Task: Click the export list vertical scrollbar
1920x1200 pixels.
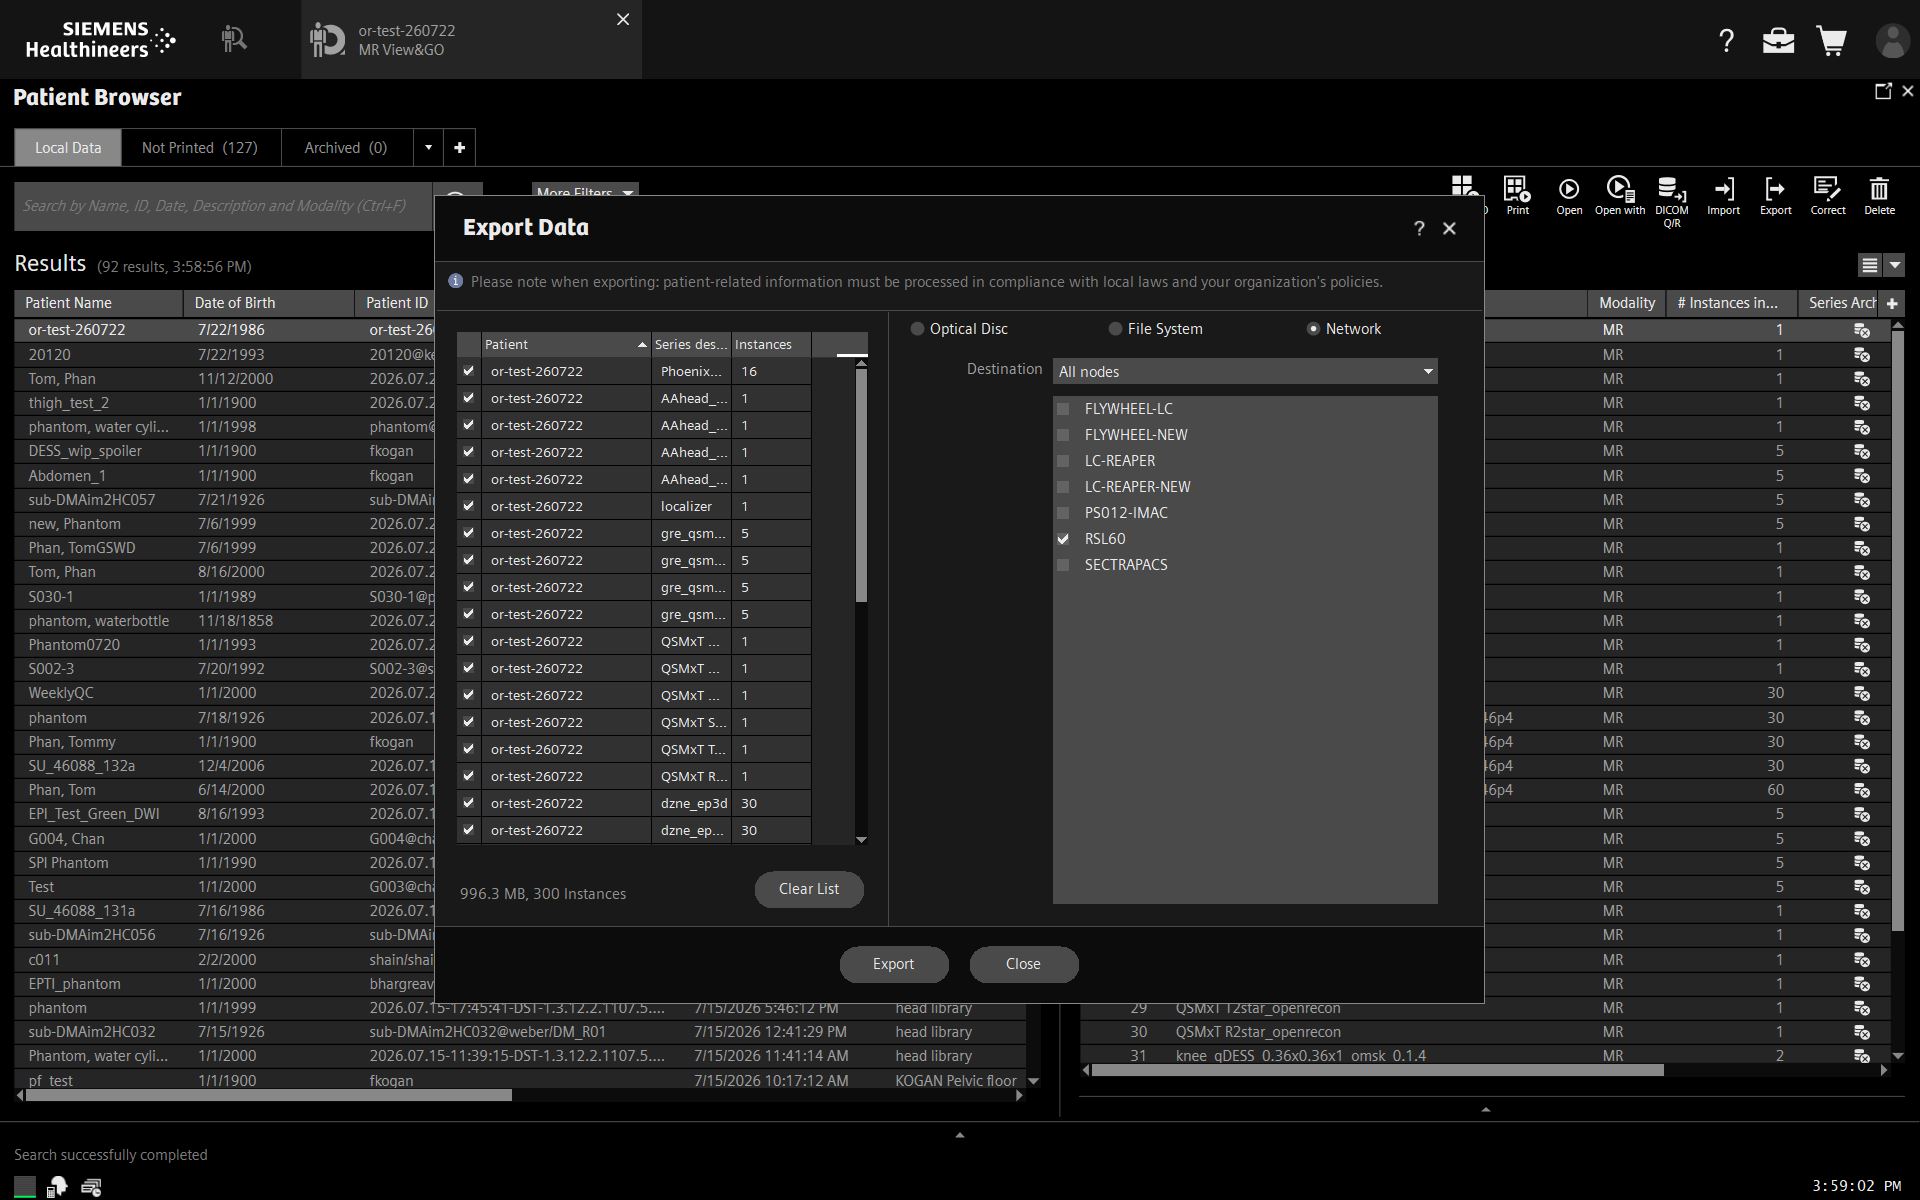Action: (x=861, y=485)
